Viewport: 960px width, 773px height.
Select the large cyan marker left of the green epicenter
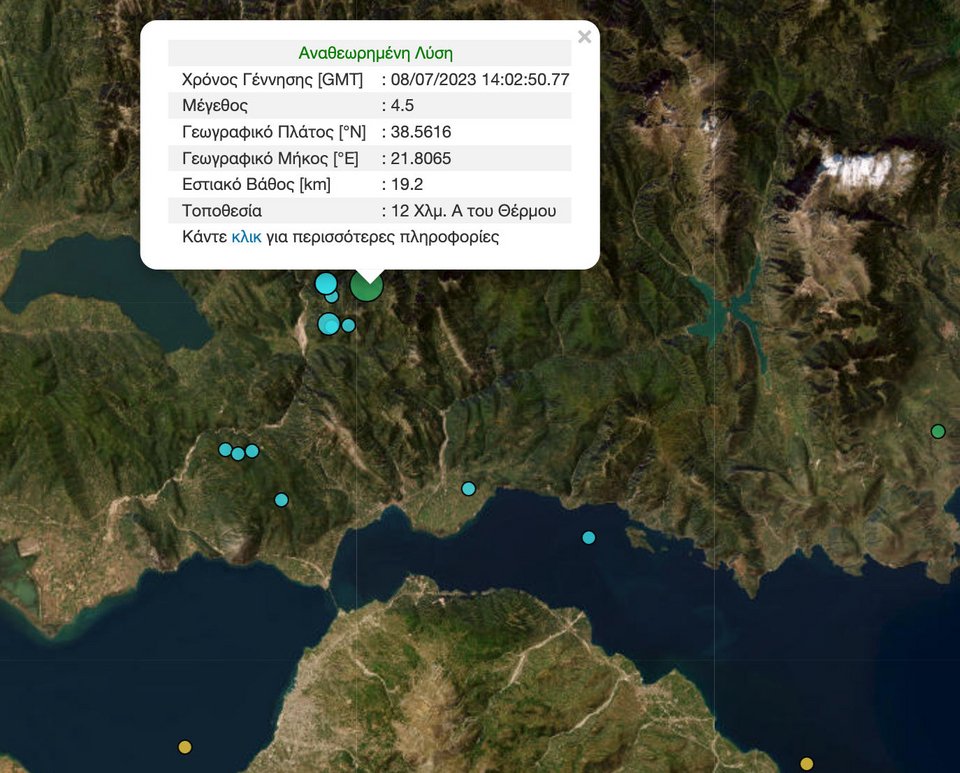326,283
